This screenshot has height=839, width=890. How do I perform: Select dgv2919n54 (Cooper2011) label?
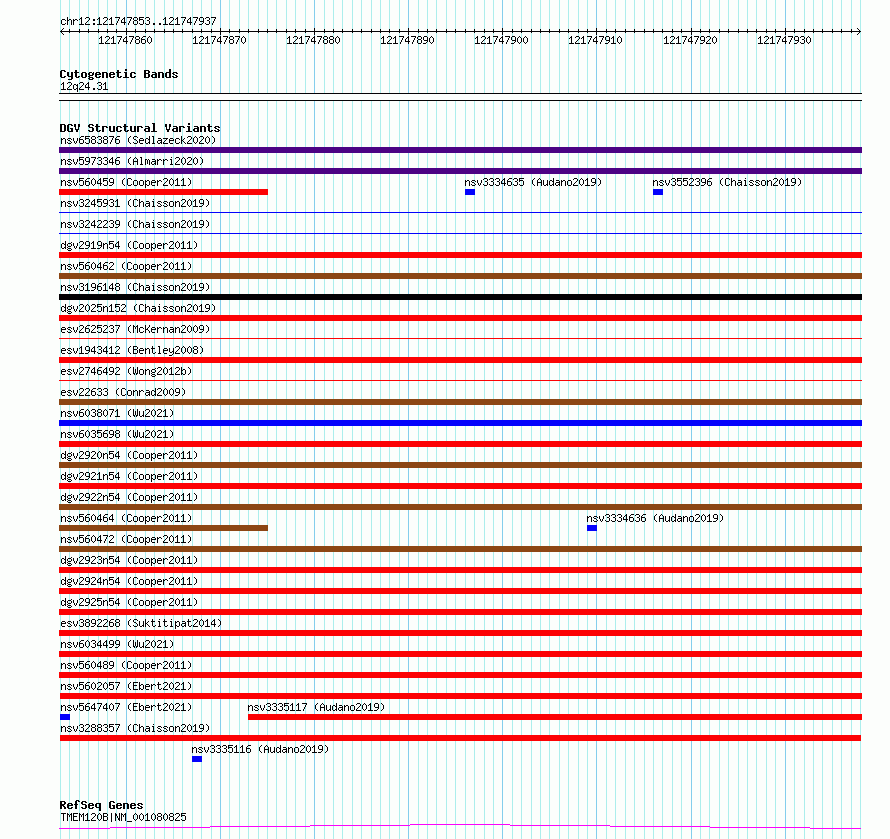click(x=129, y=245)
